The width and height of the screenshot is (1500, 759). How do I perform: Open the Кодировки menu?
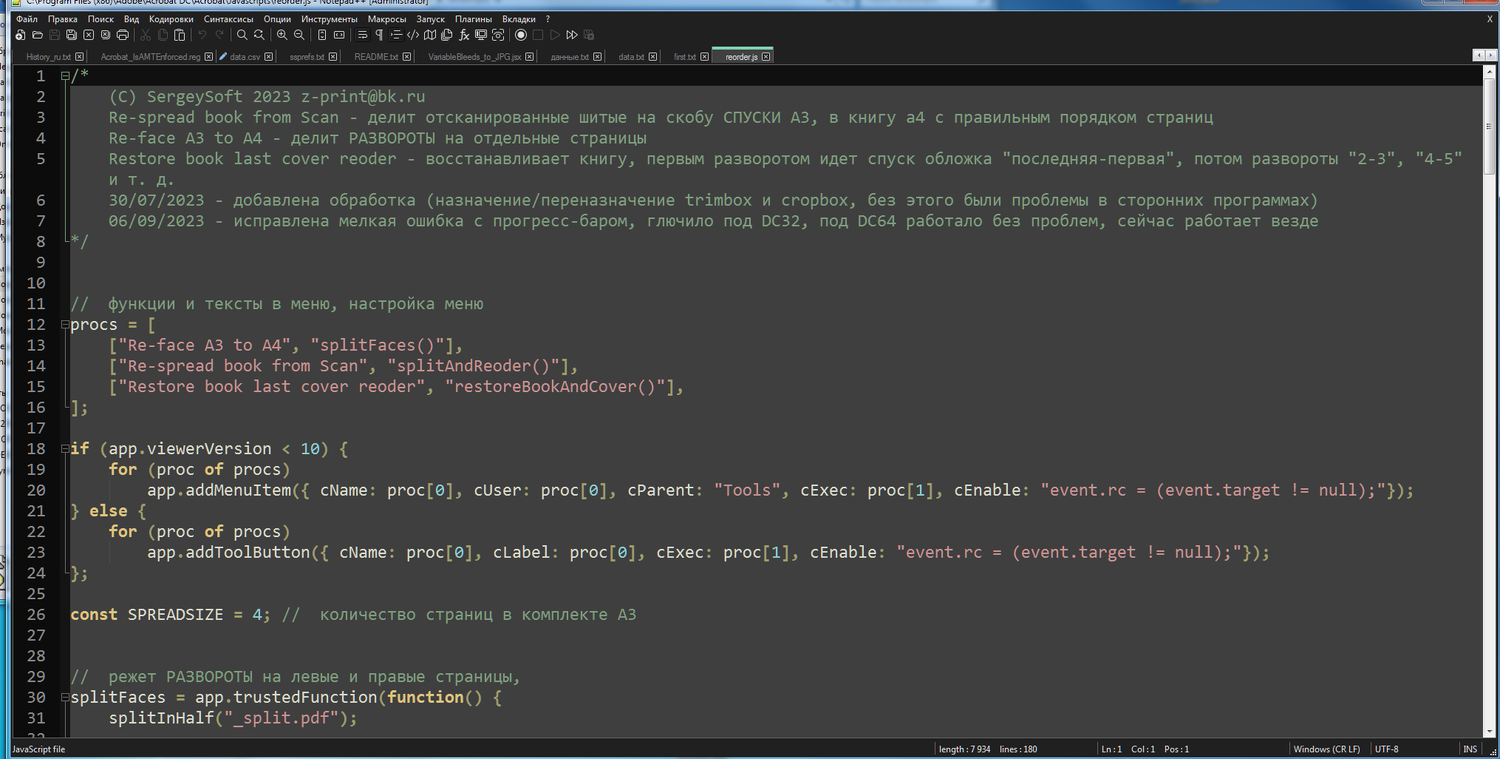click(x=171, y=19)
